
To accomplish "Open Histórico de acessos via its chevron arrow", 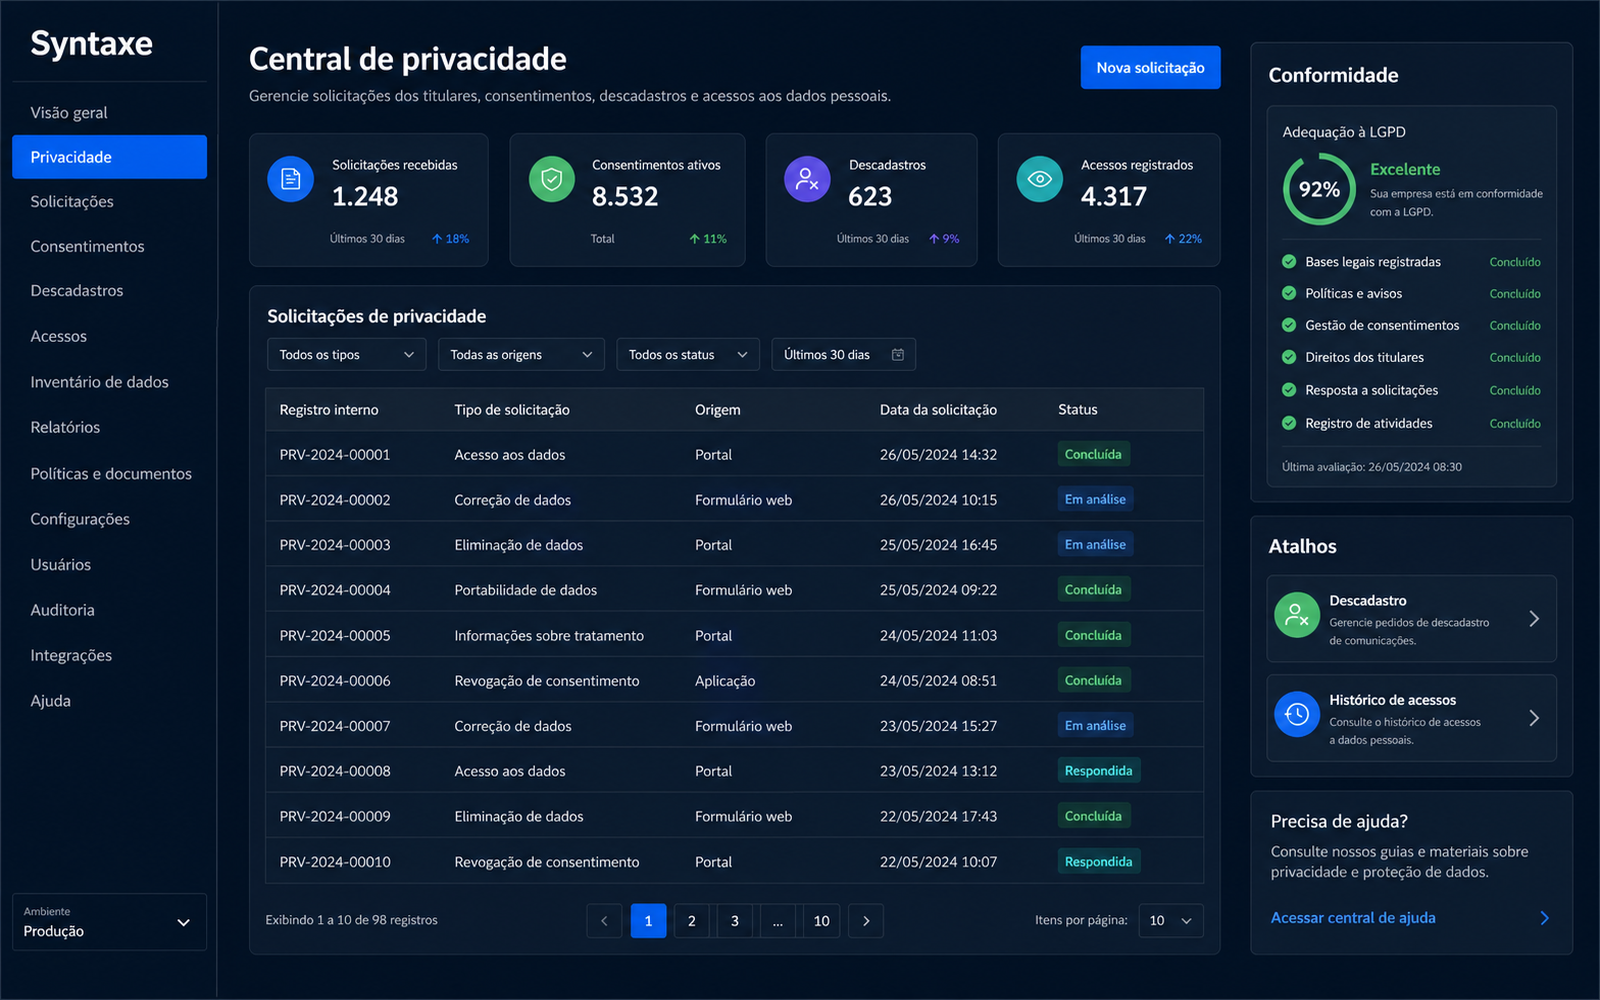I will click(x=1534, y=718).
